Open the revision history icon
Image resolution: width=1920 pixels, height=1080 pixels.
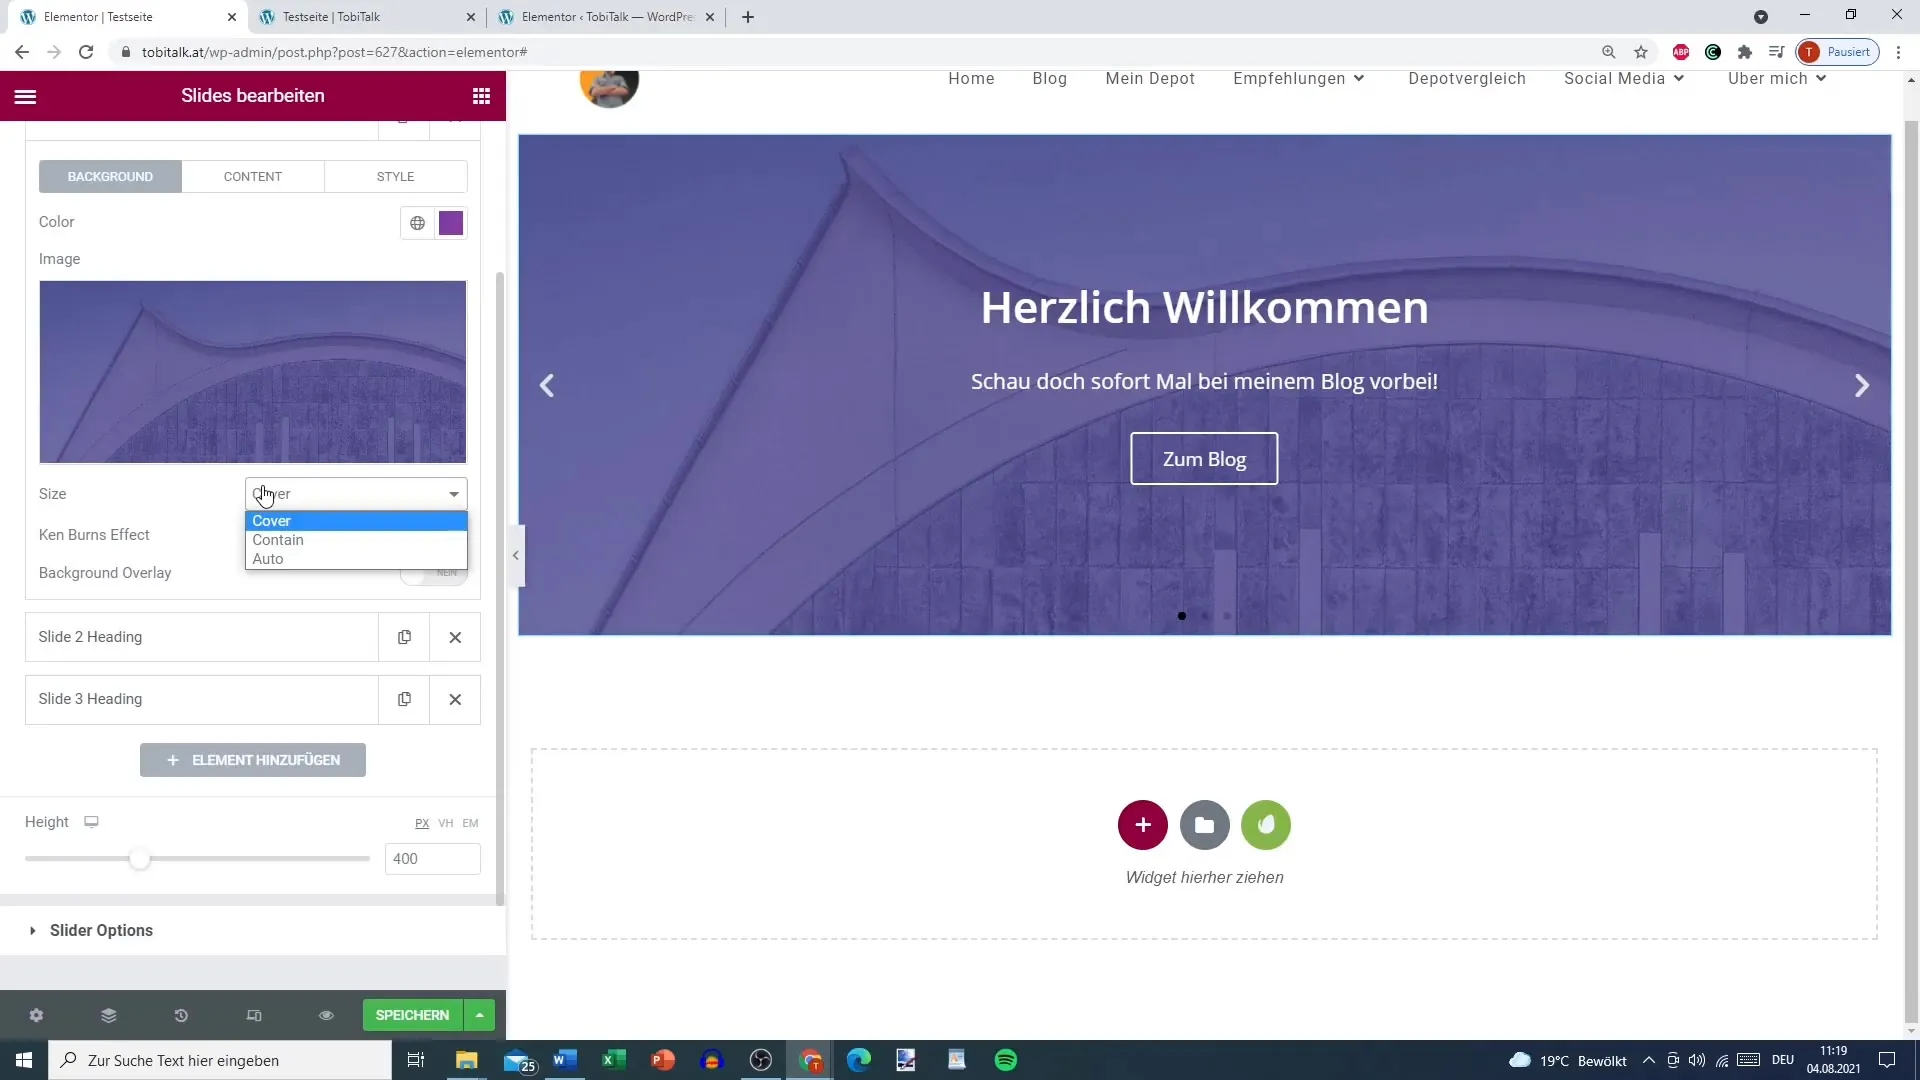pos(181,1015)
